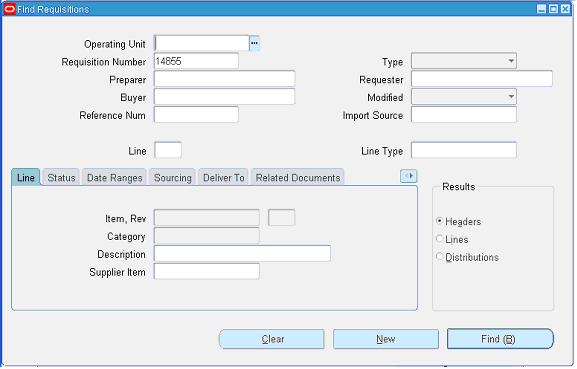Image resolution: width=577 pixels, height=369 pixels.
Task: Click the Clear button
Action: (272, 339)
